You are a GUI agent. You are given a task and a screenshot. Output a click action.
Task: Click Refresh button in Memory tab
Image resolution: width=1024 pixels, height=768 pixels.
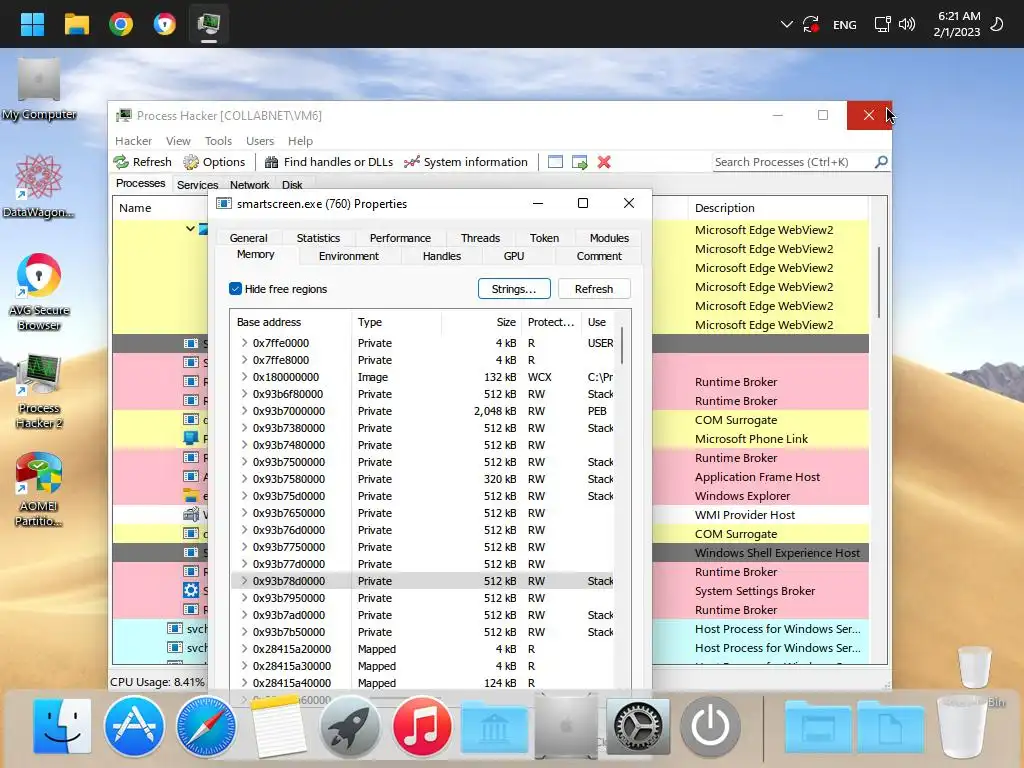click(594, 289)
